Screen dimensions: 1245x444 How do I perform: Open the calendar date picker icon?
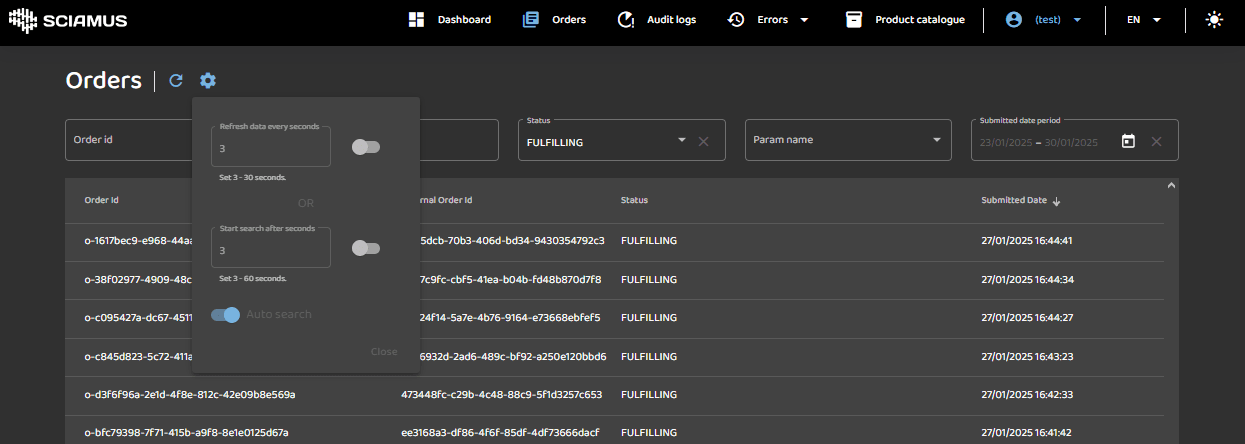(x=1128, y=141)
